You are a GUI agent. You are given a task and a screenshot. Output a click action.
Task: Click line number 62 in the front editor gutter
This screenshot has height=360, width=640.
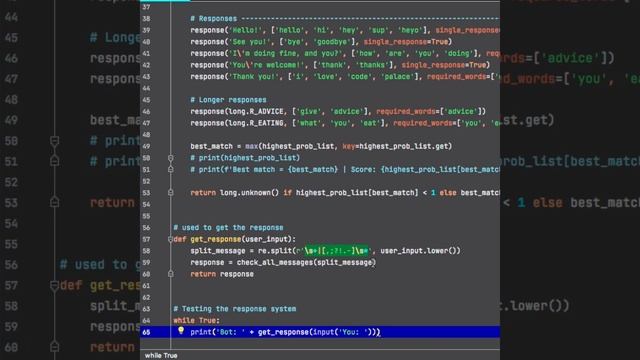point(146,298)
